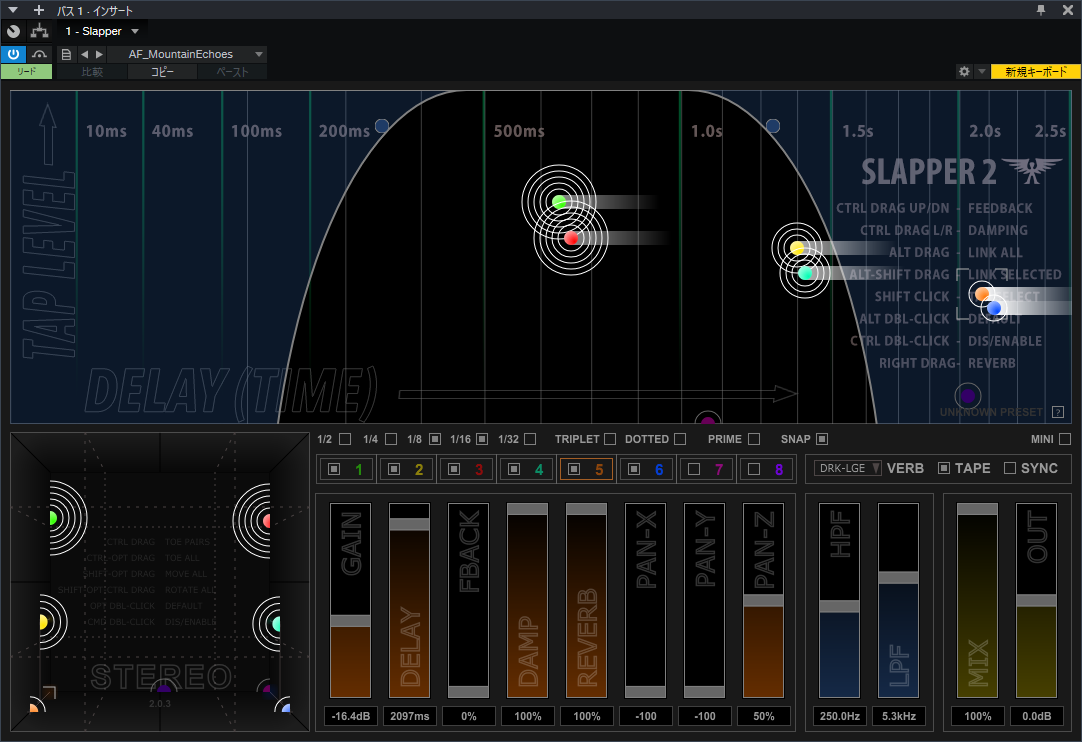Enable the MINI view checkbox
Screen dimensions: 1082x742
point(1065,439)
